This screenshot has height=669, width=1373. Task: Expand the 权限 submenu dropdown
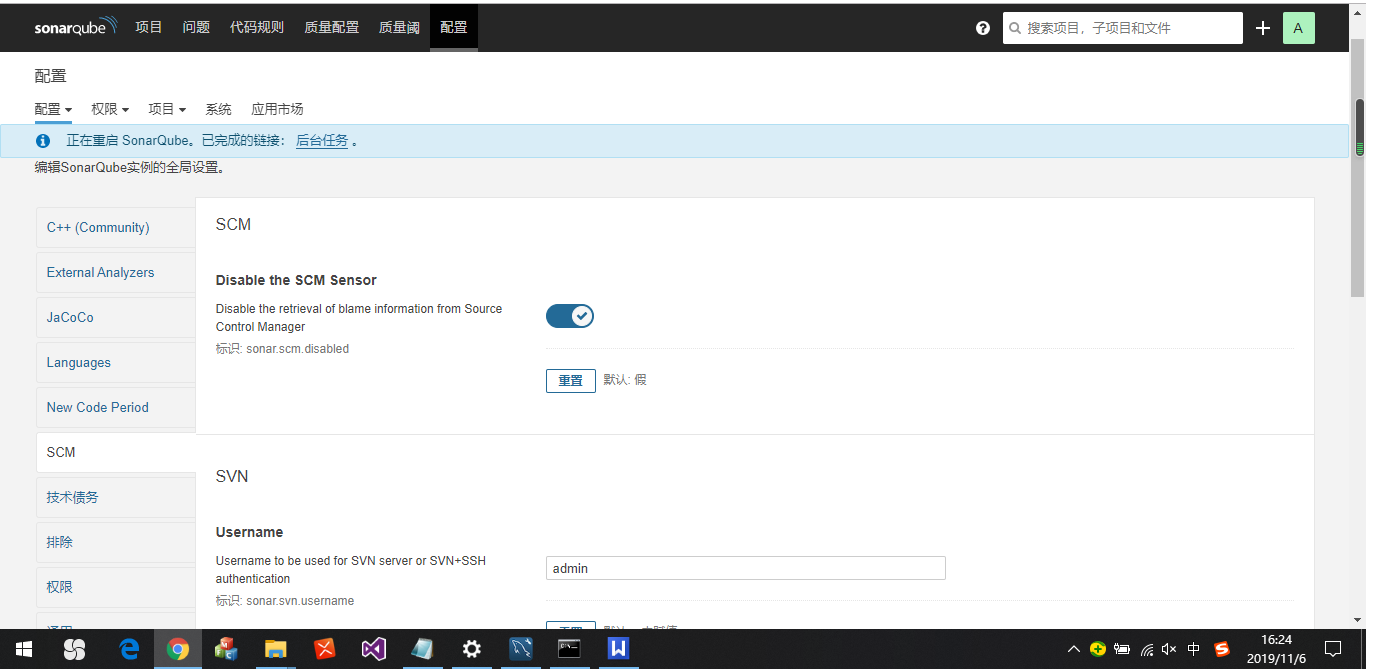point(110,109)
